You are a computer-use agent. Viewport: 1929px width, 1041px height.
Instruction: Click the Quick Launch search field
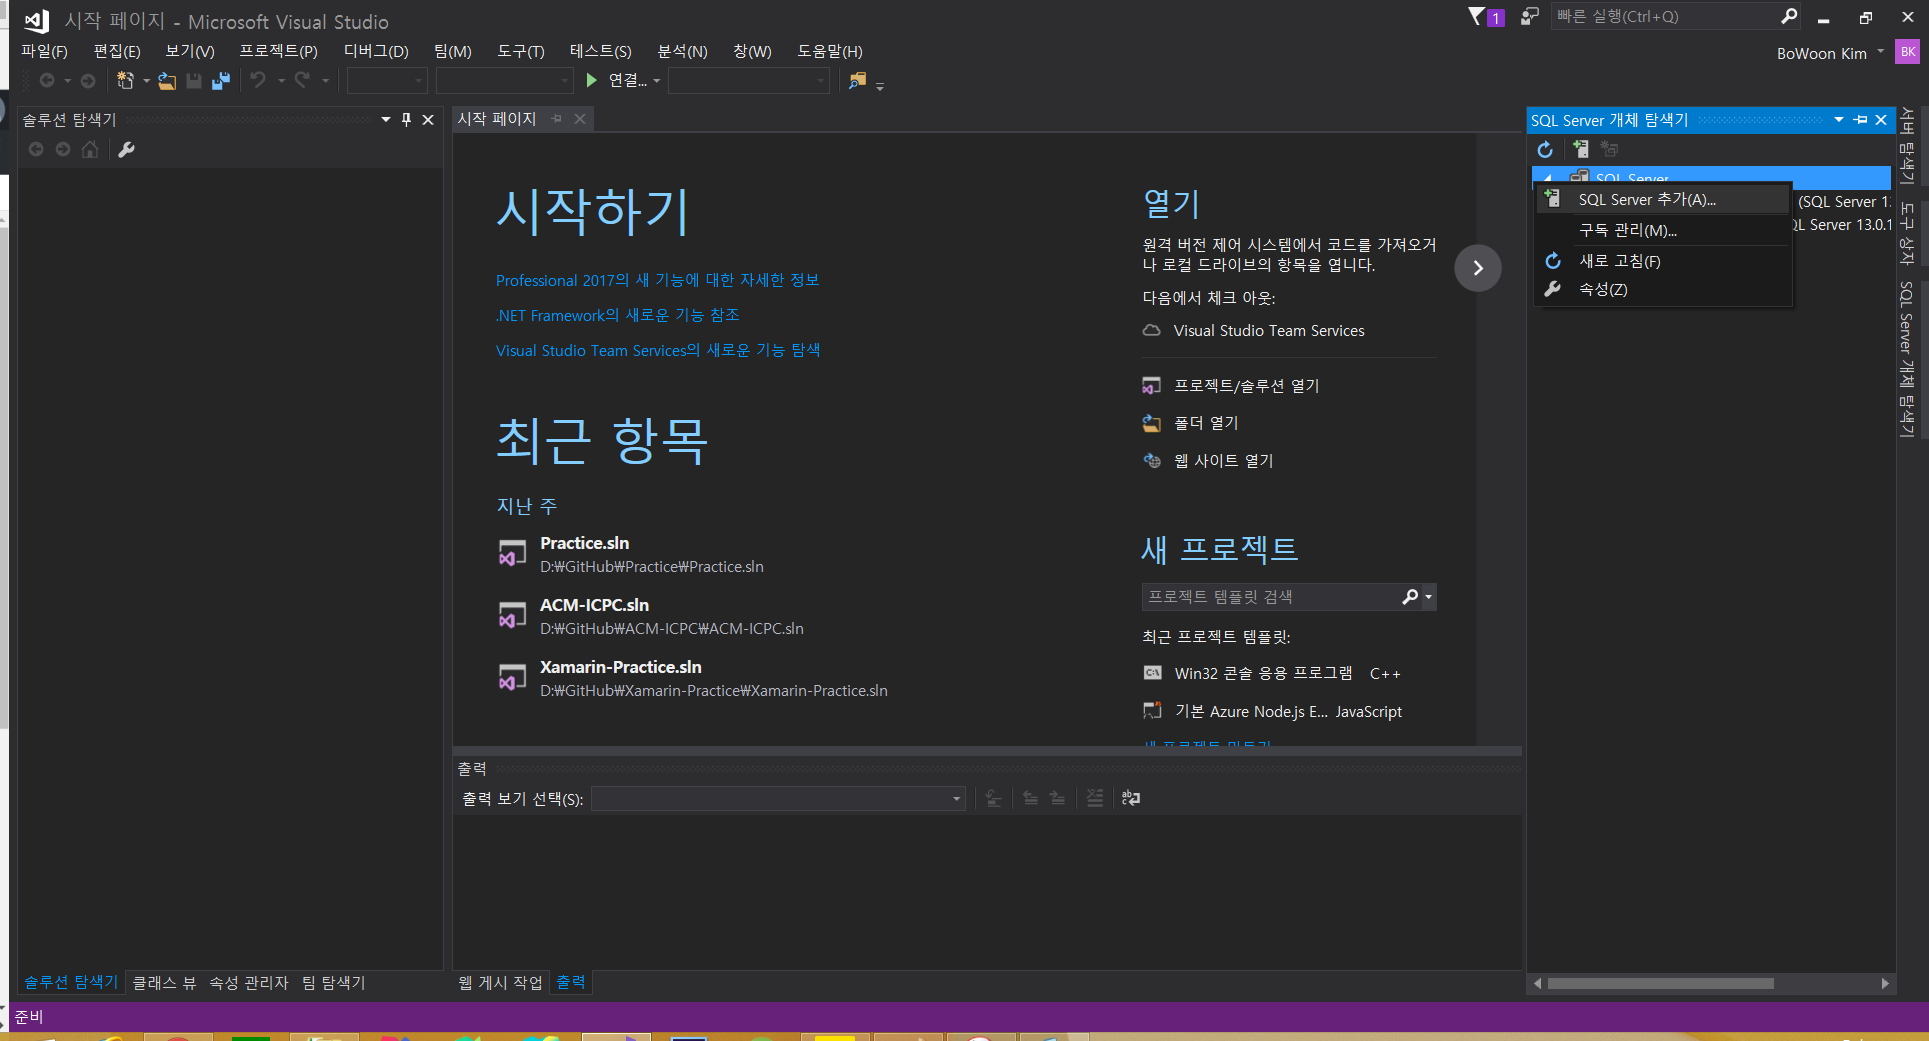[1663, 16]
